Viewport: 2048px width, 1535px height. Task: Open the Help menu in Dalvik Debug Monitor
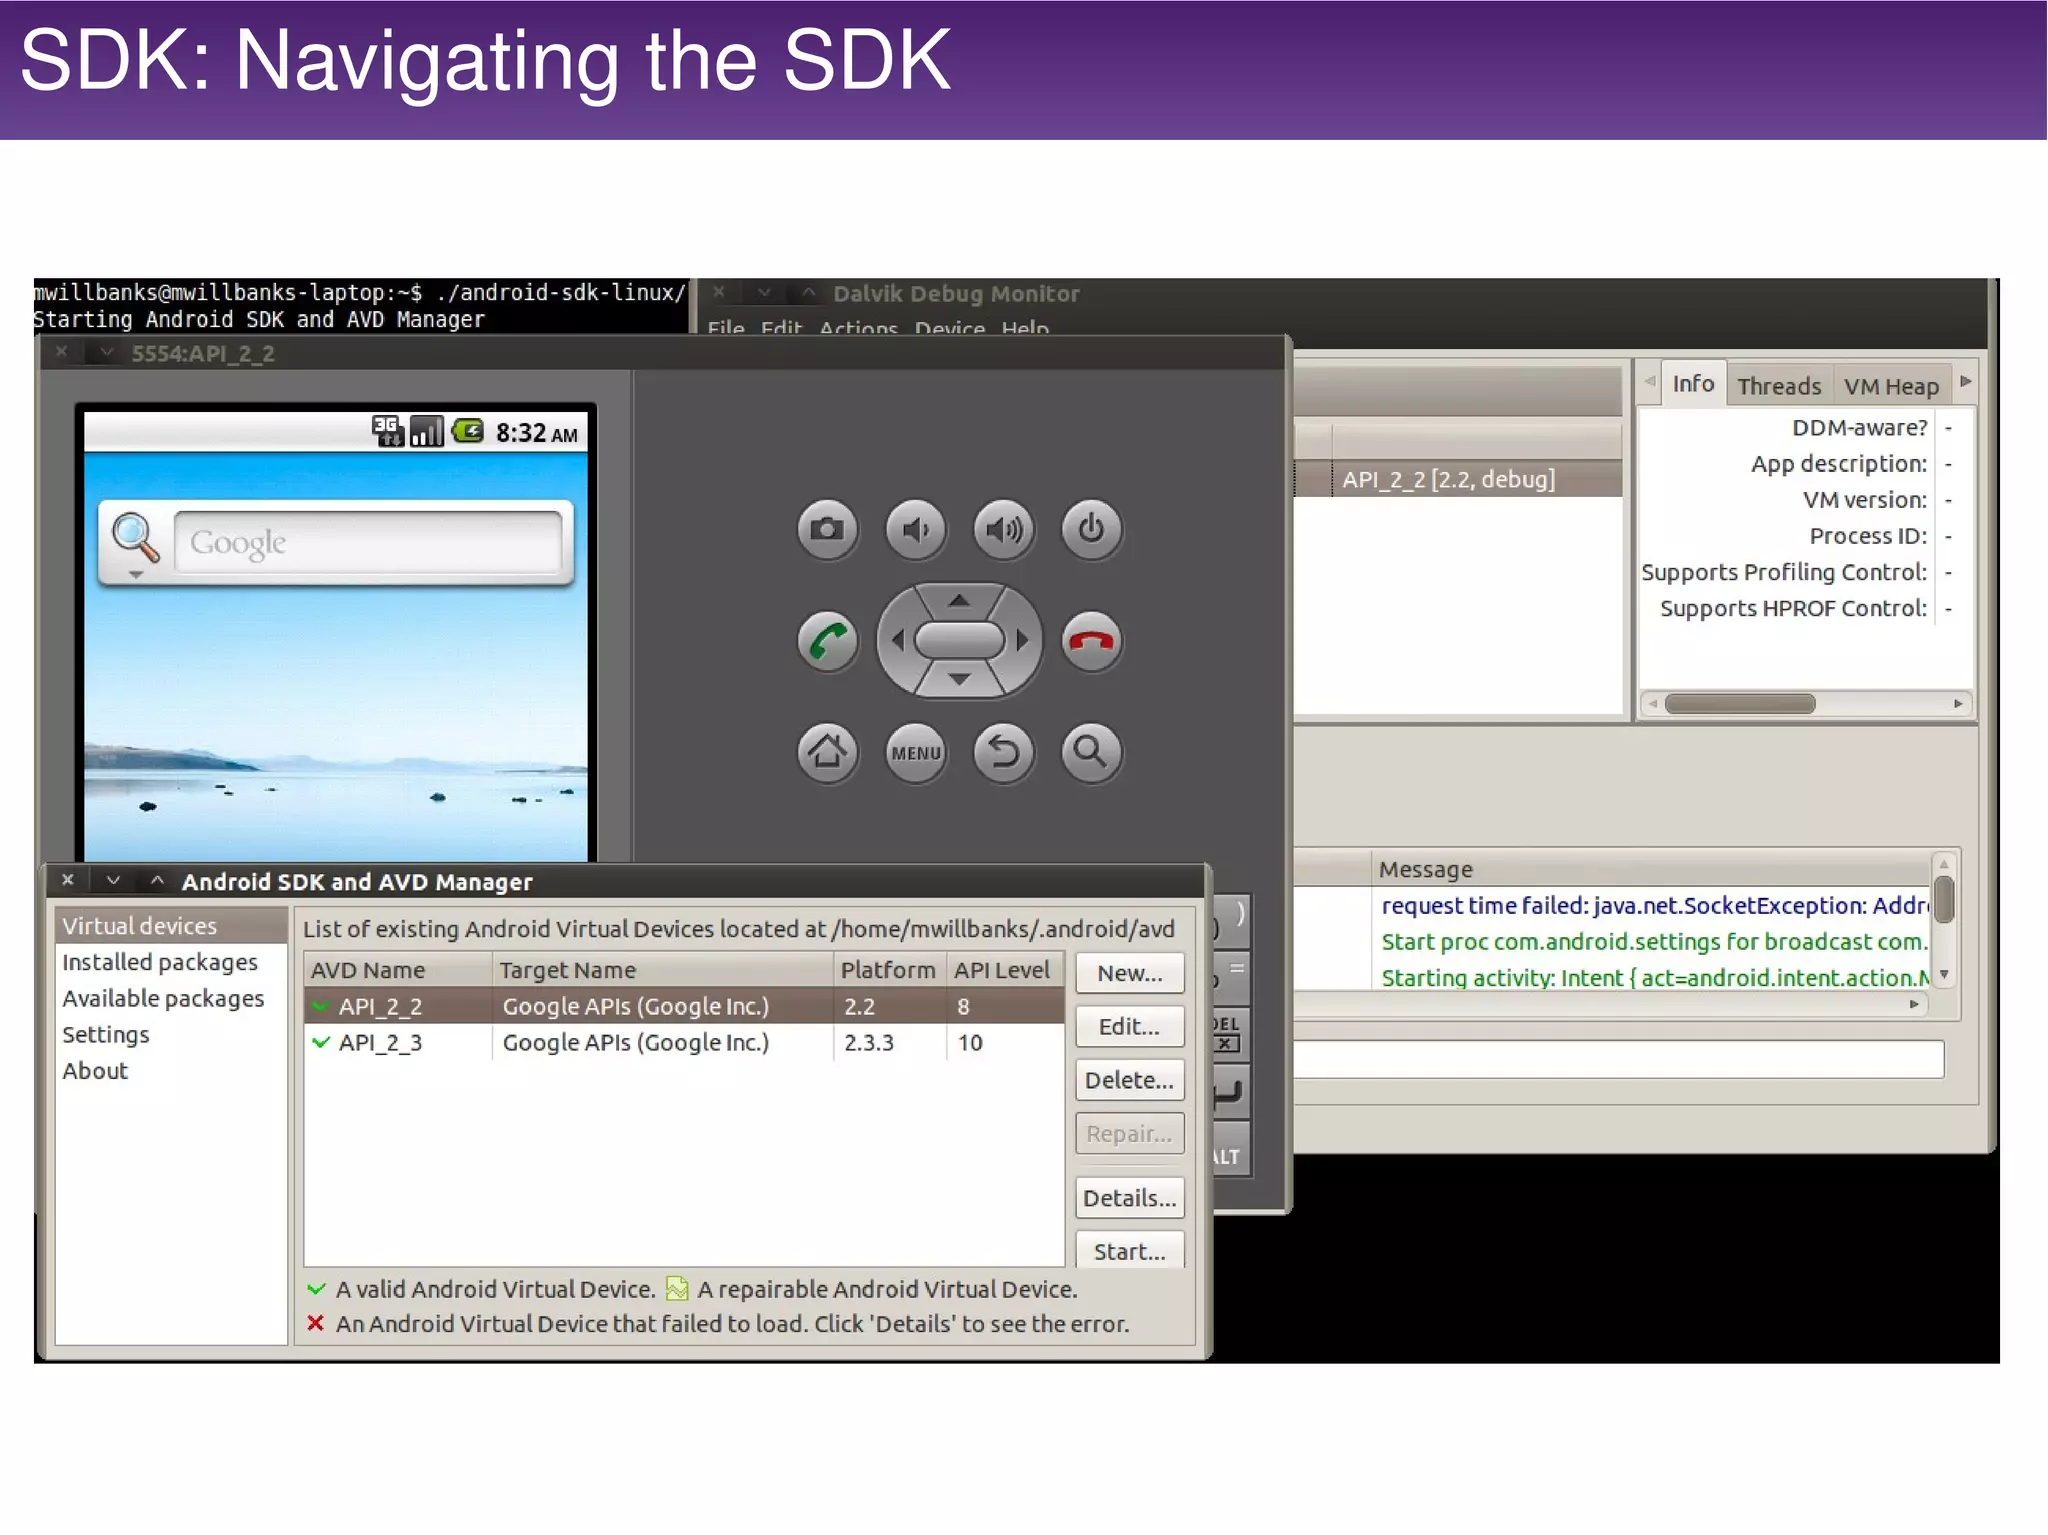tap(1025, 328)
